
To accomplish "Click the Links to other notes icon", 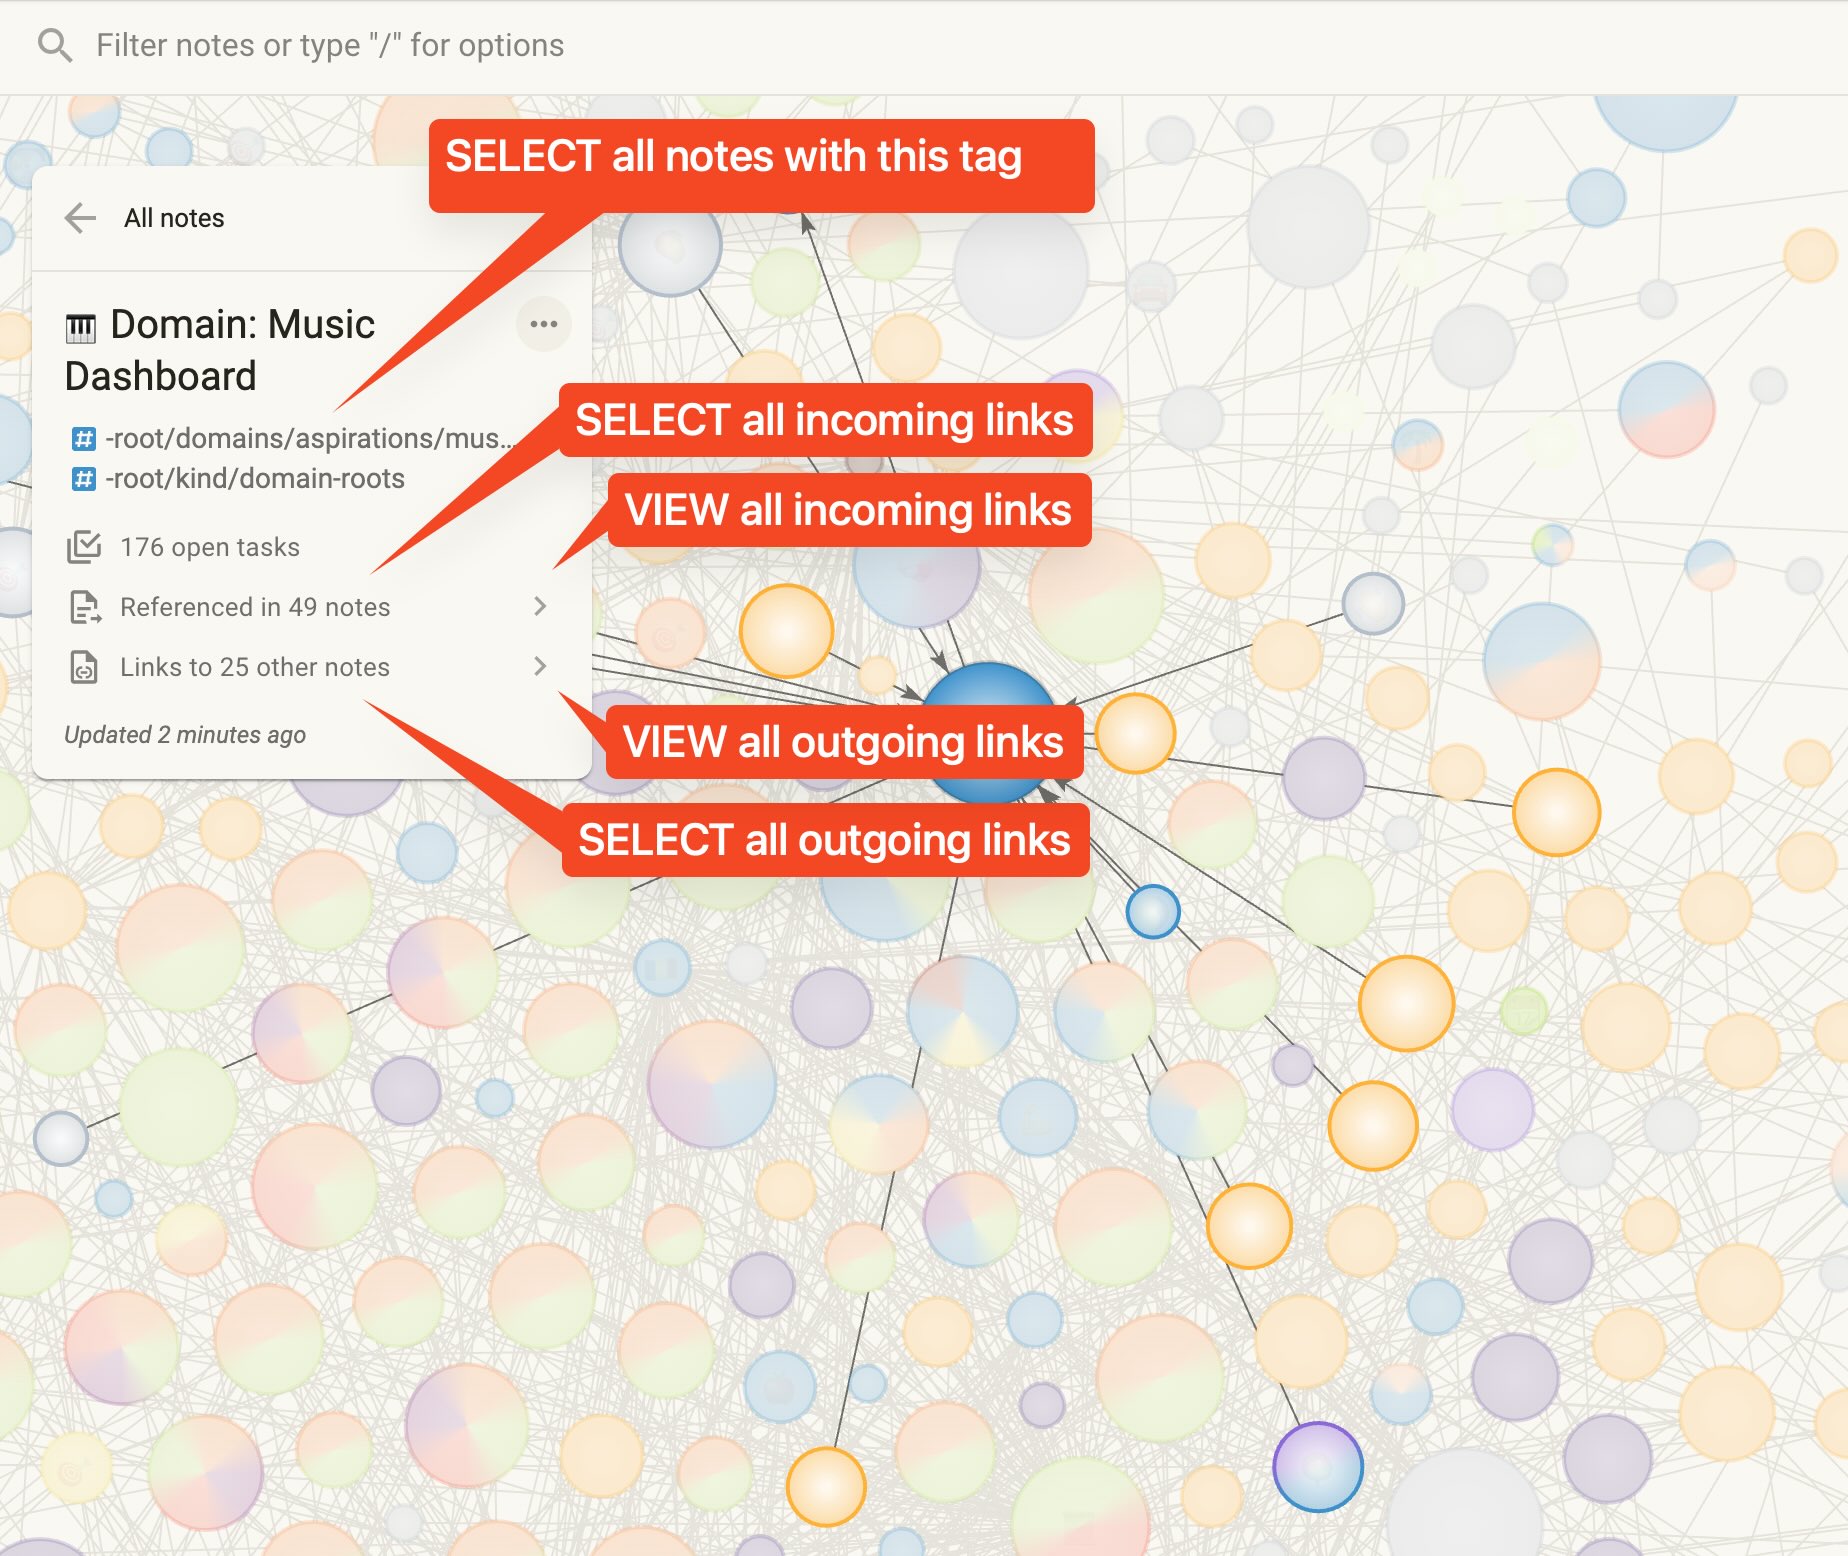I will [x=84, y=667].
